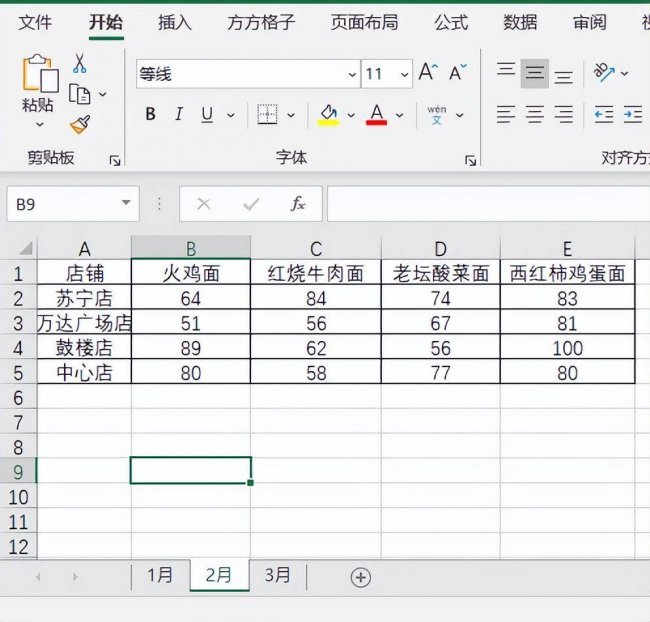The height and width of the screenshot is (622, 650).
Task: Toggle bold formatting
Action: tap(150, 114)
